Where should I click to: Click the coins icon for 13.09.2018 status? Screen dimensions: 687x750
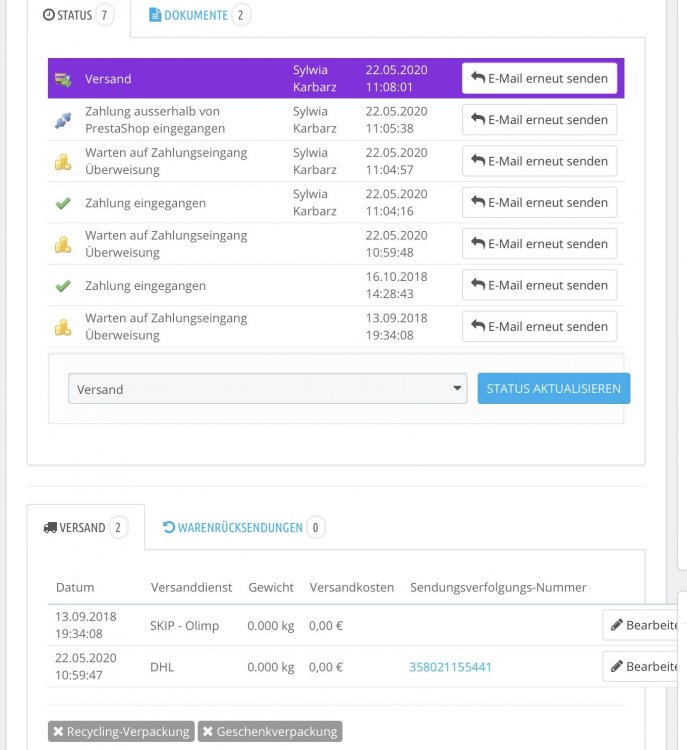[x=63, y=327]
